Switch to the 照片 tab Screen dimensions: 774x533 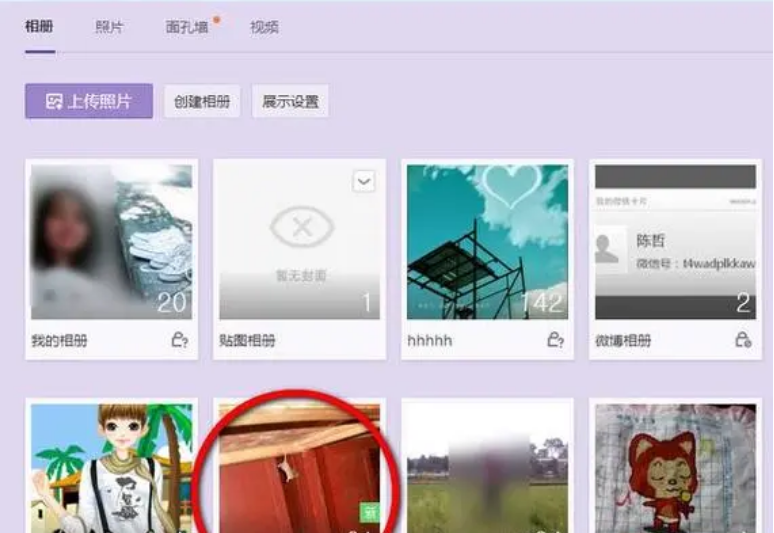coord(109,28)
